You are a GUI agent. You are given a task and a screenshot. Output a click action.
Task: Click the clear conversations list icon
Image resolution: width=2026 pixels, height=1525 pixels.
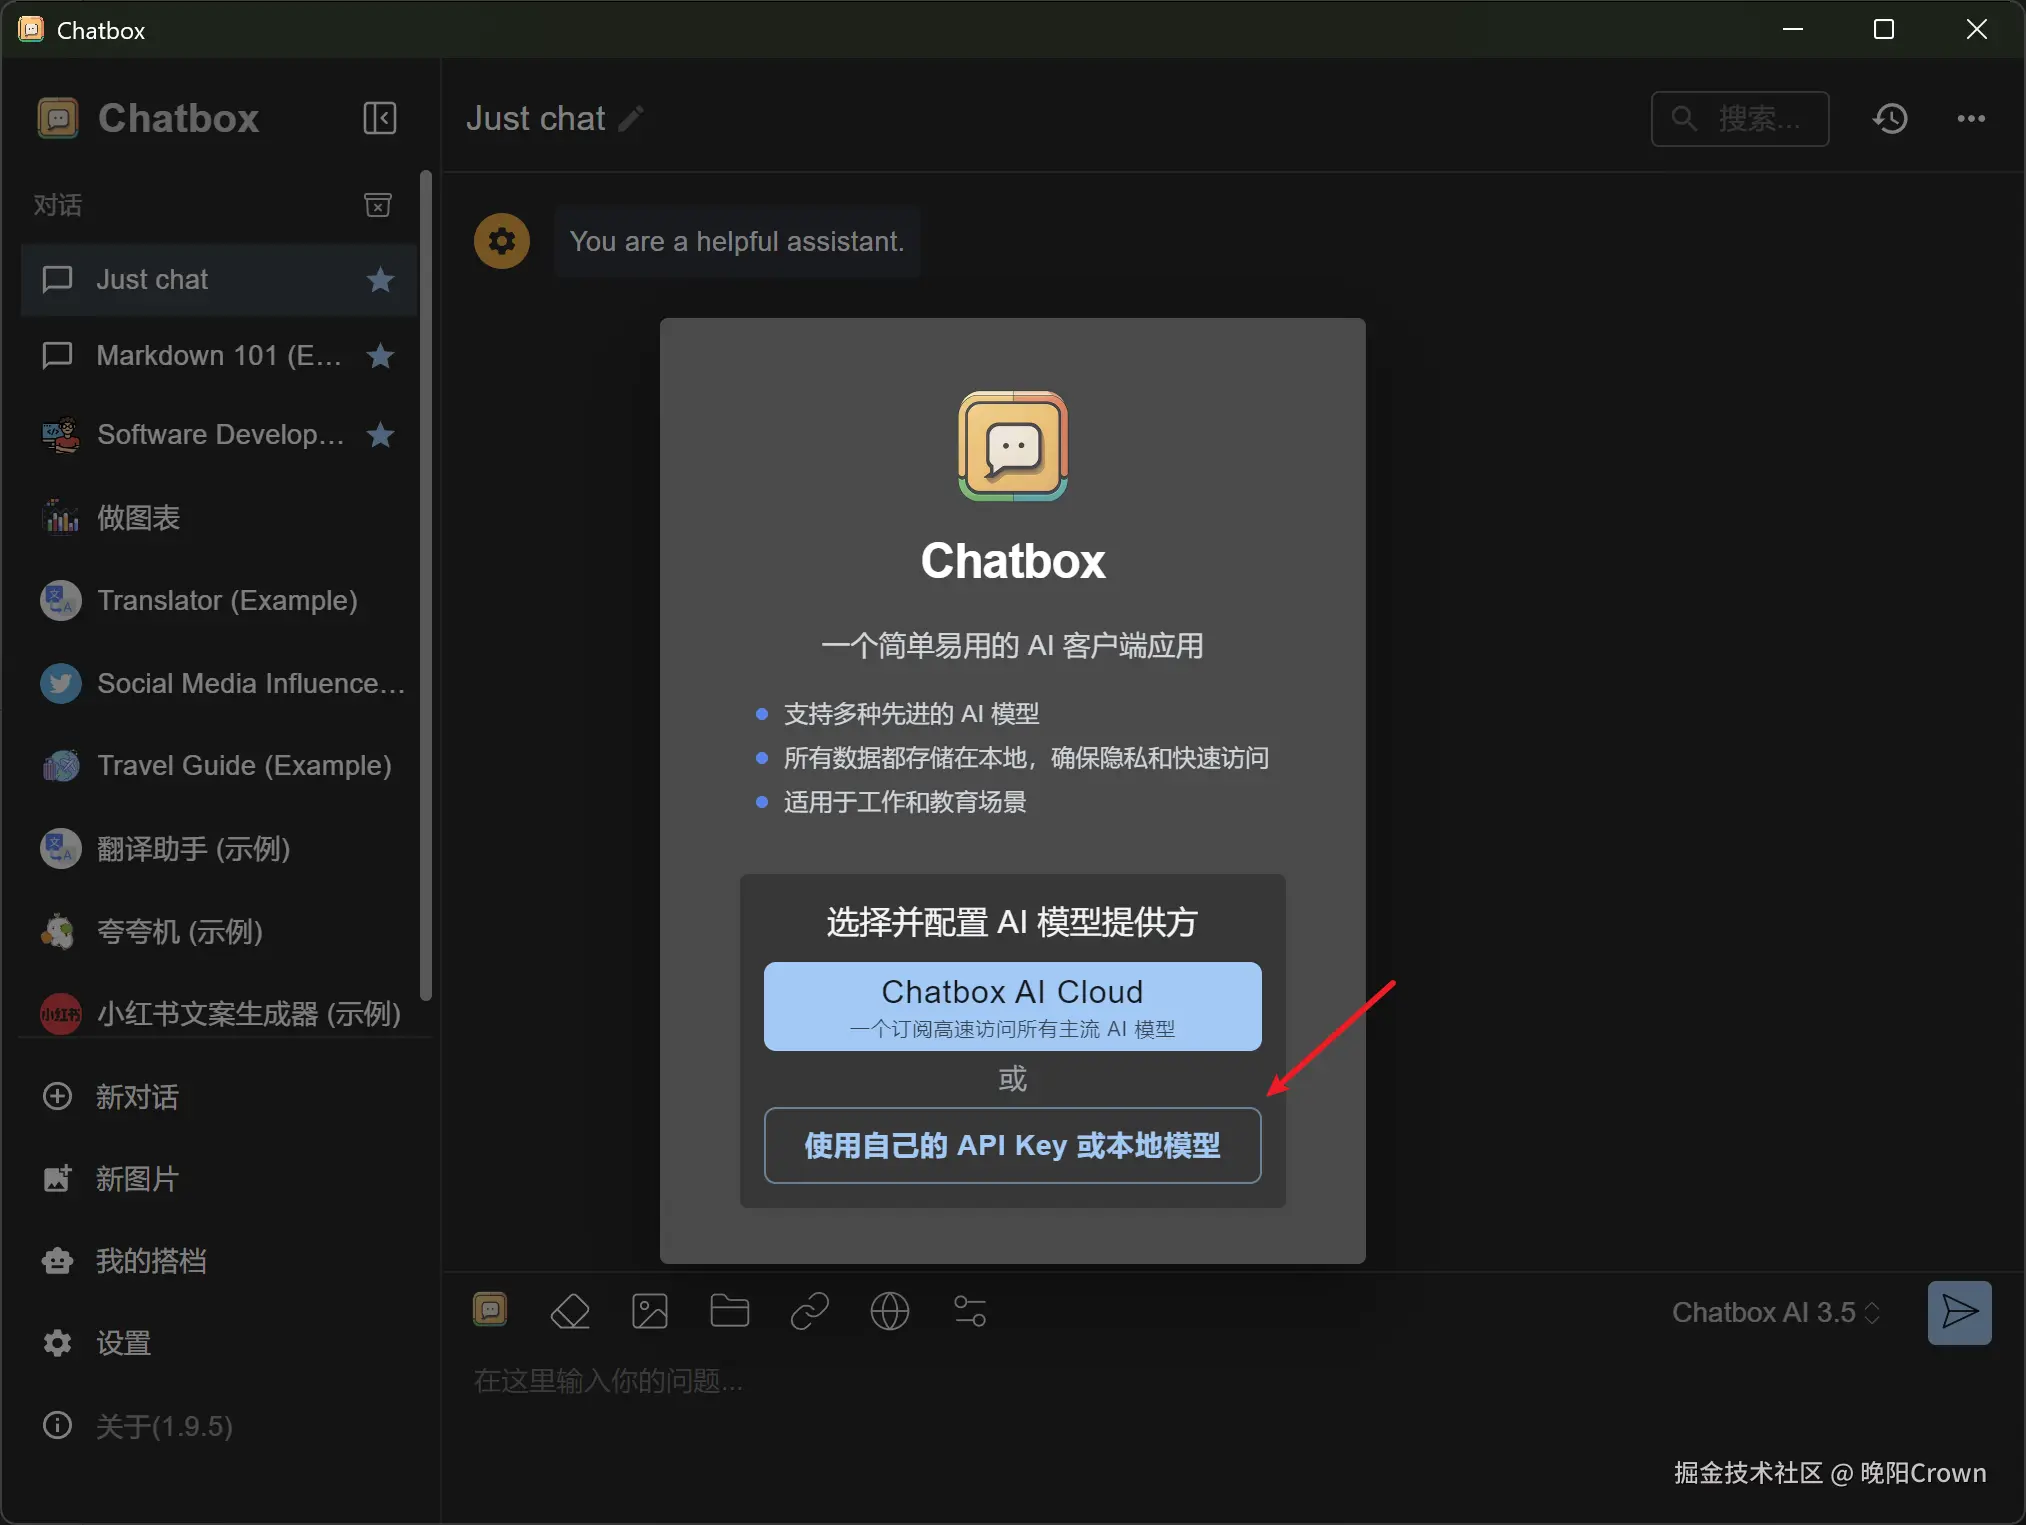(x=377, y=205)
